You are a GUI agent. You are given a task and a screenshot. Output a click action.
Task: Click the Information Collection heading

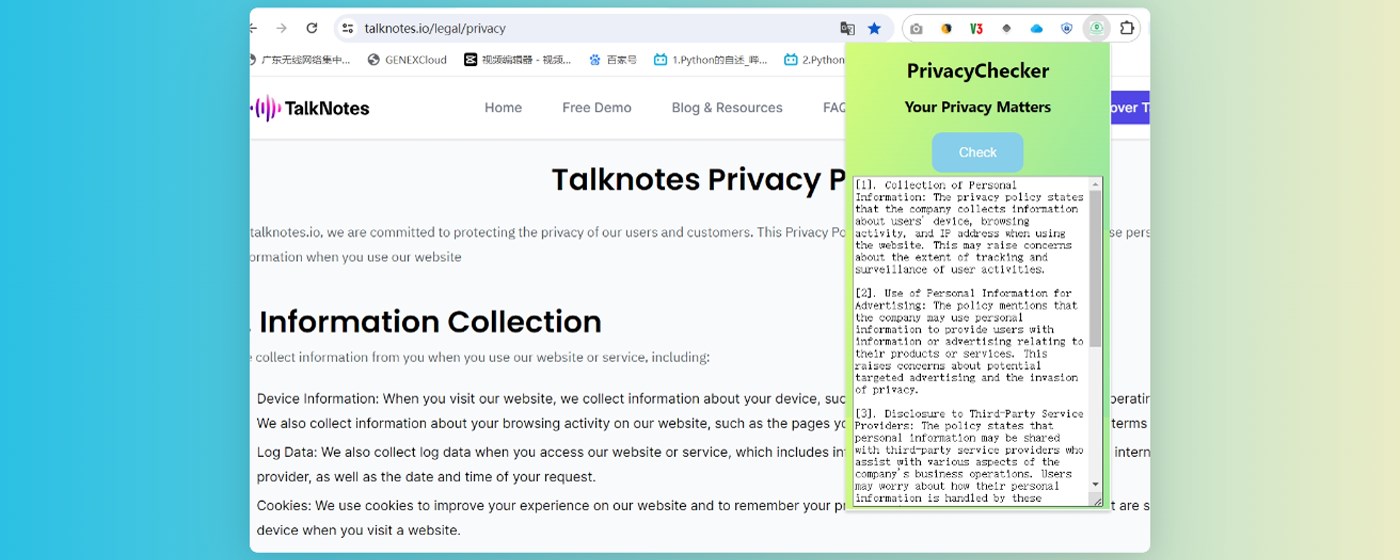coord(430,322)
